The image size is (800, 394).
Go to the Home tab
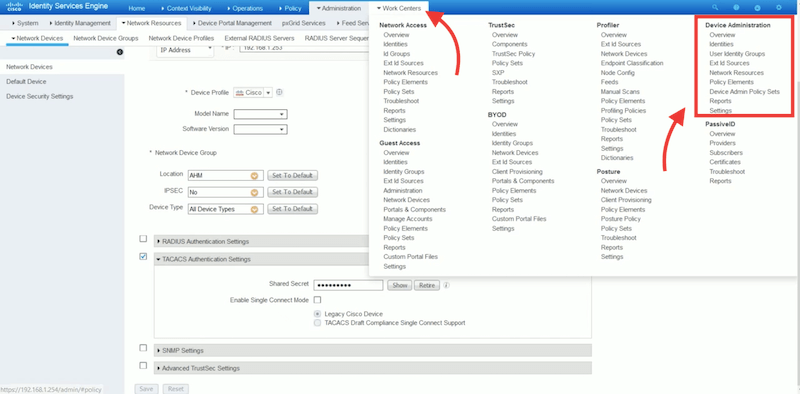point(137,9)
